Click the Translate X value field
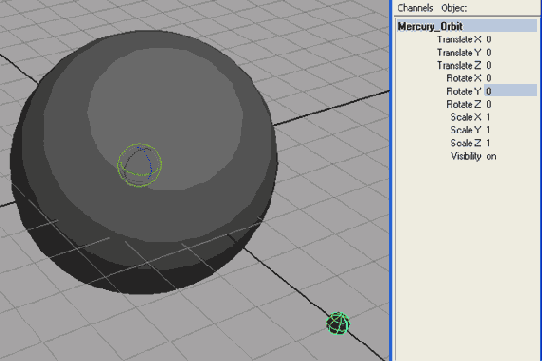 pos(511,39)
